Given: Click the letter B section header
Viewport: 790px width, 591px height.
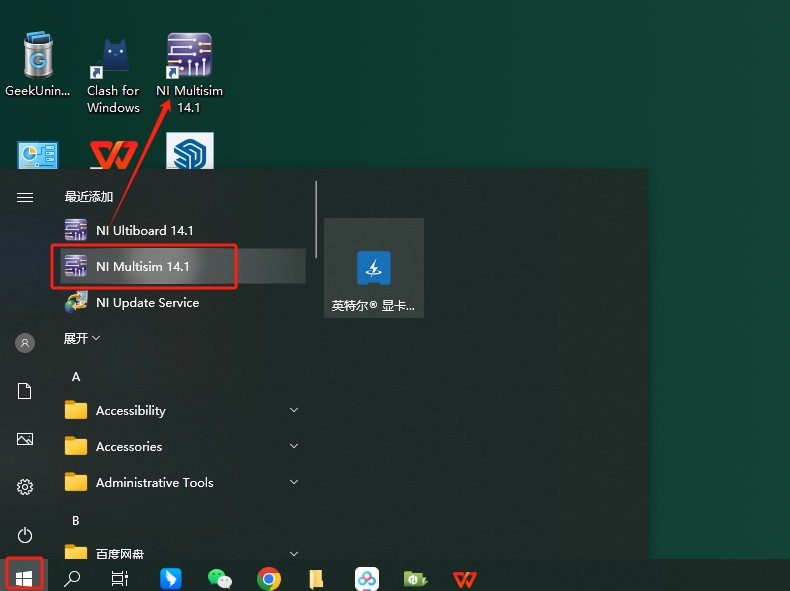Looking at the screenshot, I should pos(76,520).
